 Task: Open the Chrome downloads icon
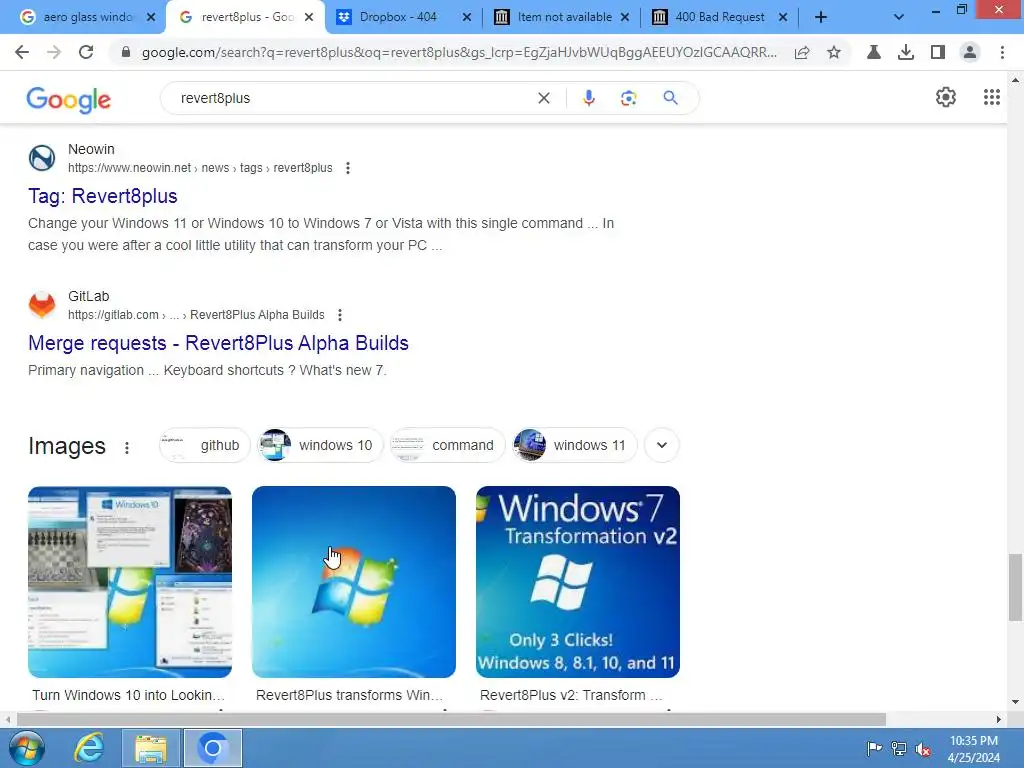point(906,52)
